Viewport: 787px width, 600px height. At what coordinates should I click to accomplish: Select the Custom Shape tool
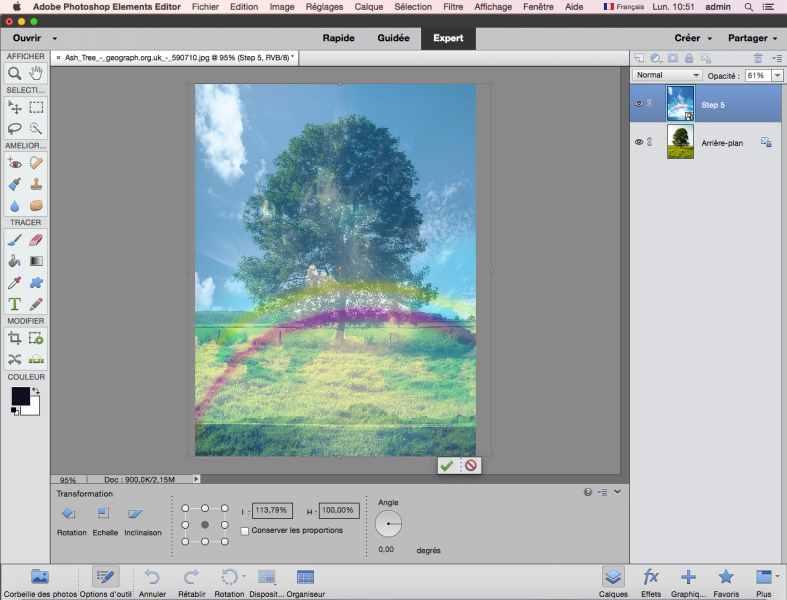point(36,283)
